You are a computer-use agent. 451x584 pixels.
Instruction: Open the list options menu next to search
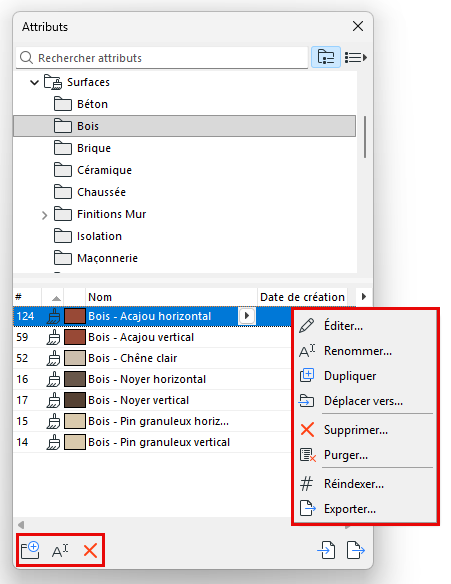tap(356, 57)
